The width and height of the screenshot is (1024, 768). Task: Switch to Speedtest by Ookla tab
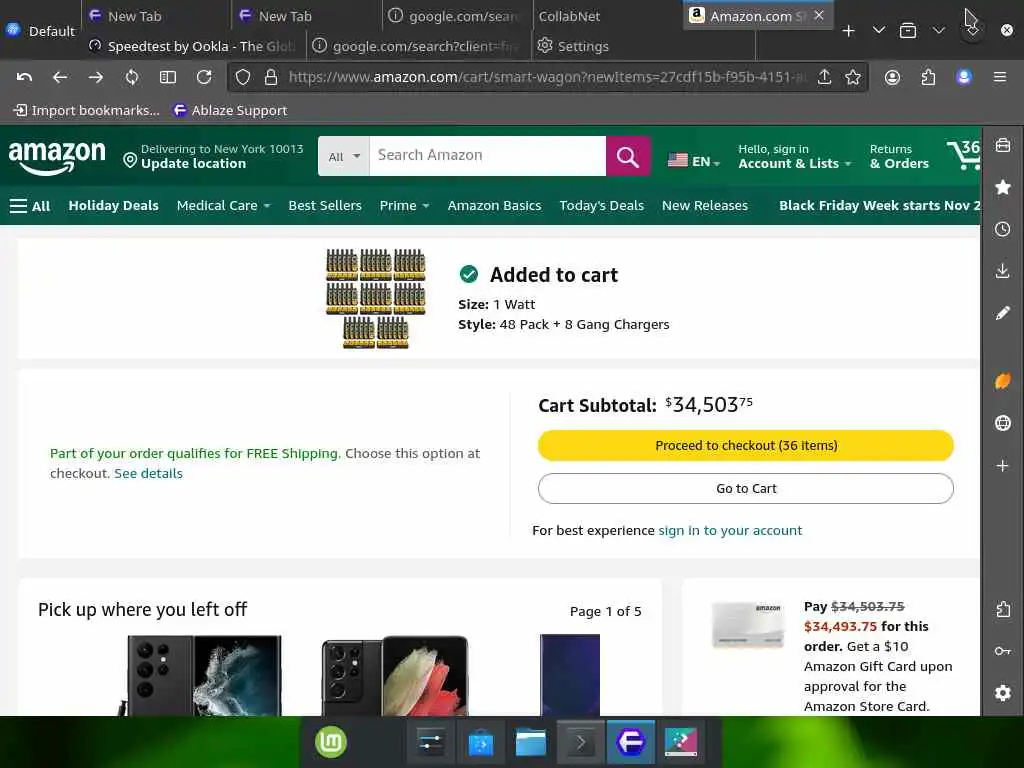[x=193, y=46]
